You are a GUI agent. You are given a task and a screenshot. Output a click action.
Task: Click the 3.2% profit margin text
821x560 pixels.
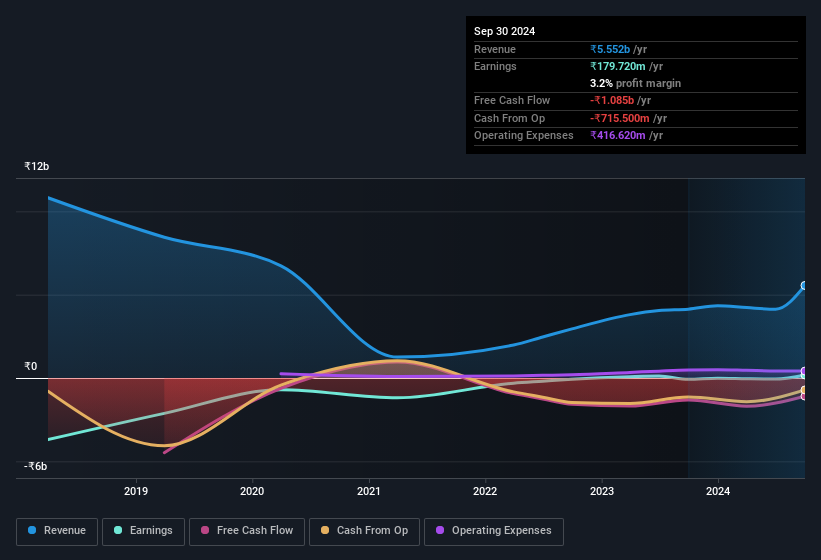tap(635, 83)
